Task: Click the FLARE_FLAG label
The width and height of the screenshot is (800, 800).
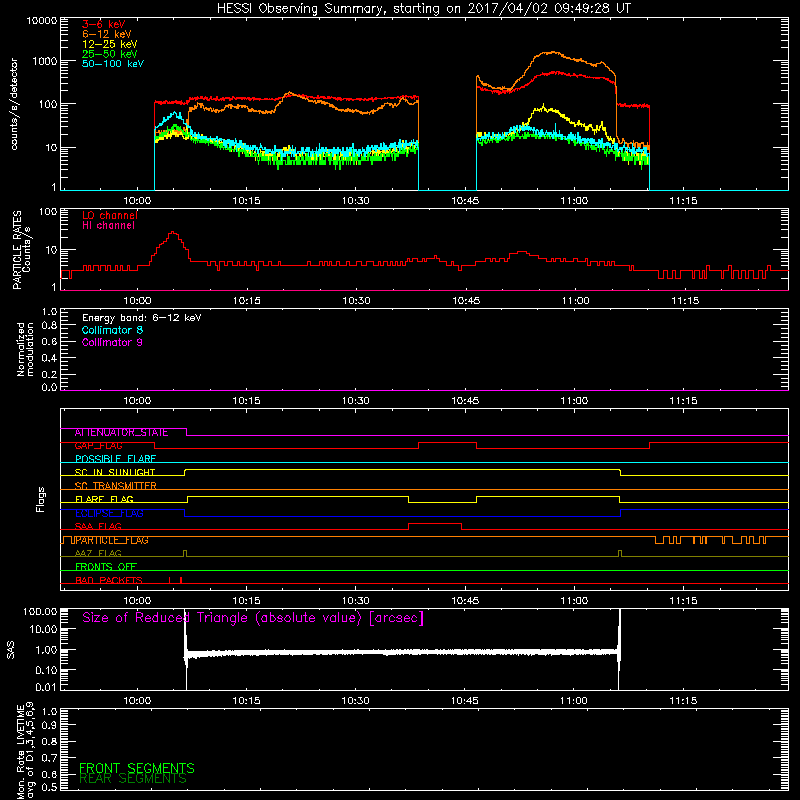Action: (x=104, y=499)
